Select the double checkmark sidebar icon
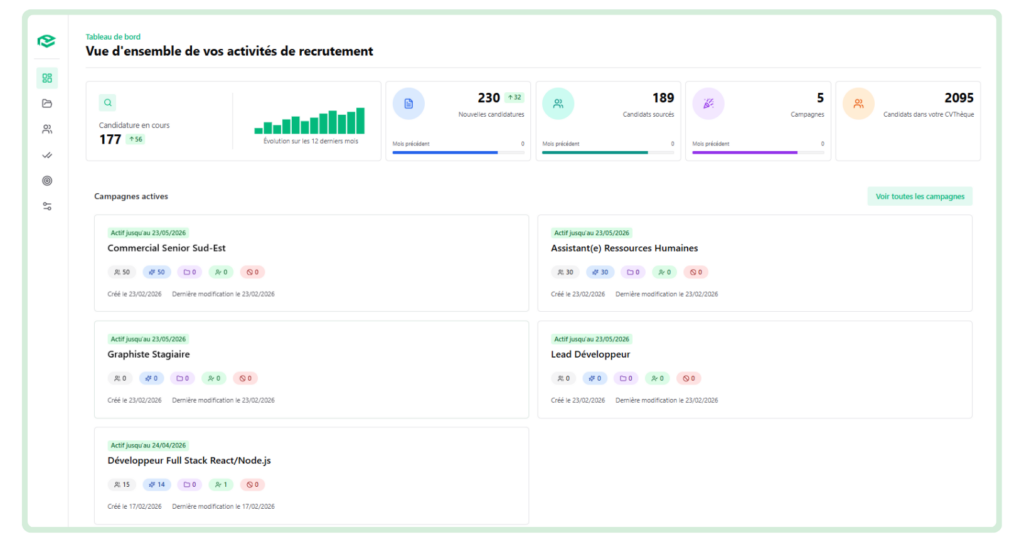This screenshot has width=1024, height=542. (47, 155)
